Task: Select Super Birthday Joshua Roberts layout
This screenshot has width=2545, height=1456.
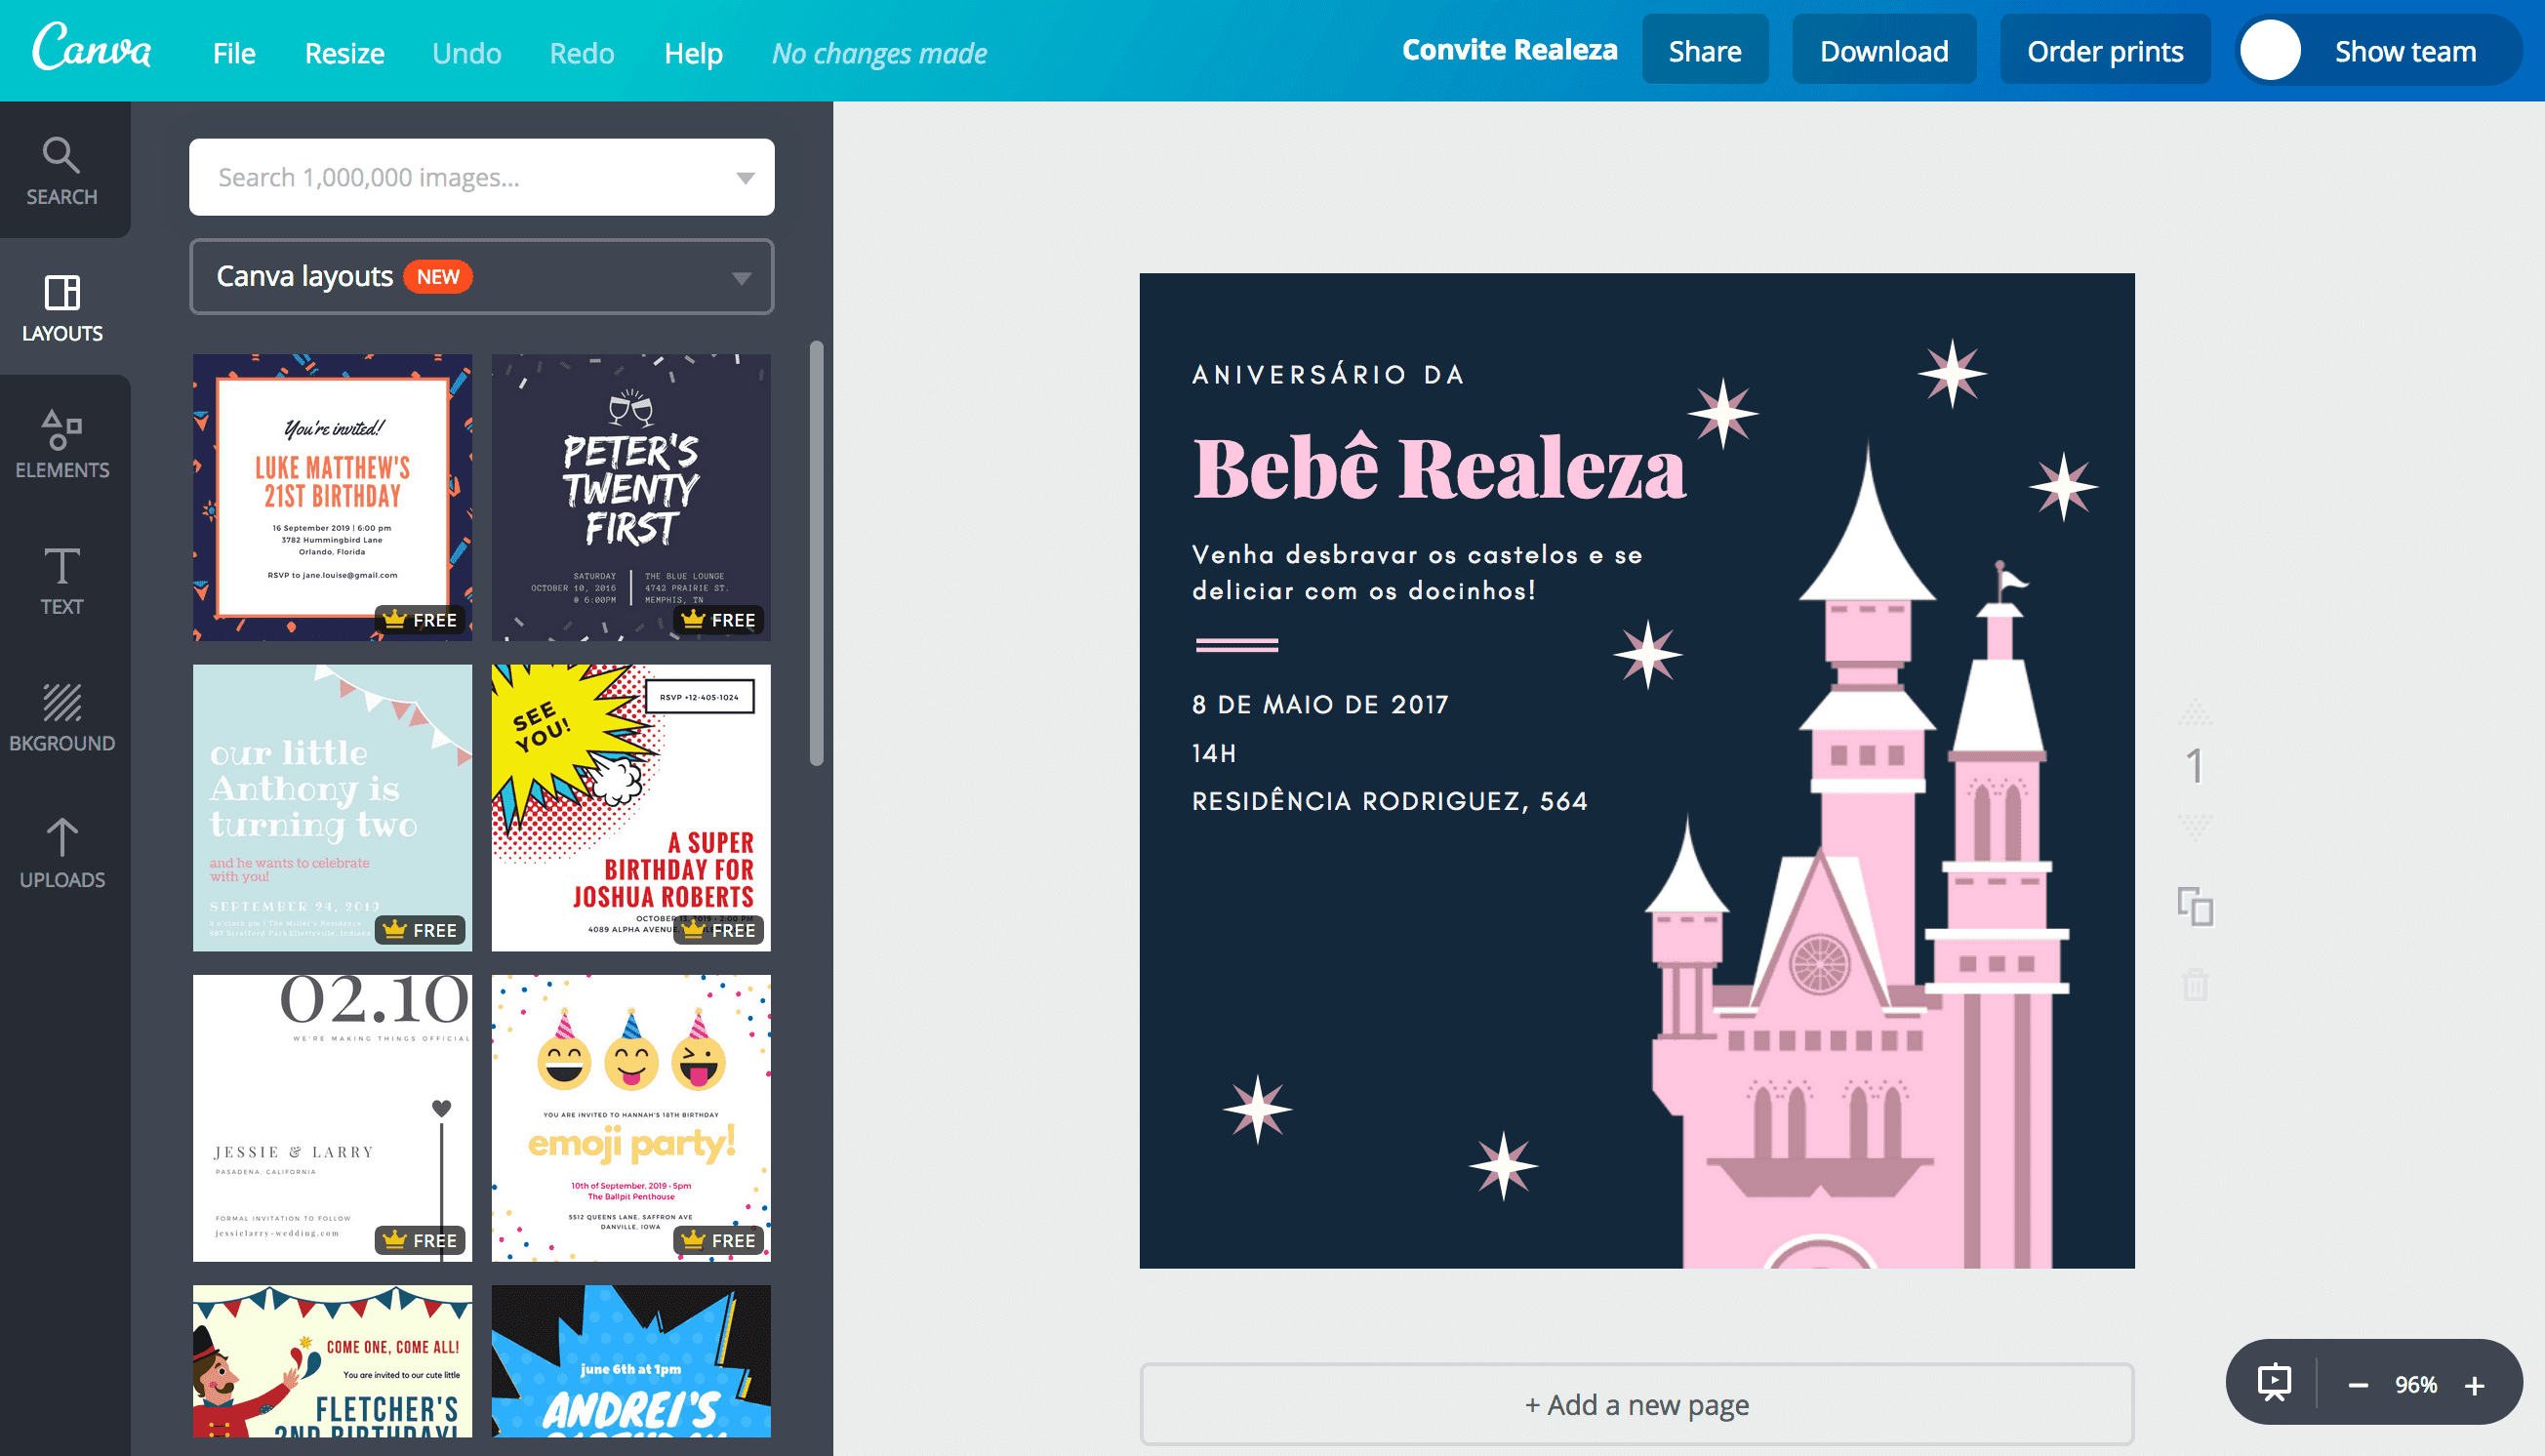Action: click(631, 808)
